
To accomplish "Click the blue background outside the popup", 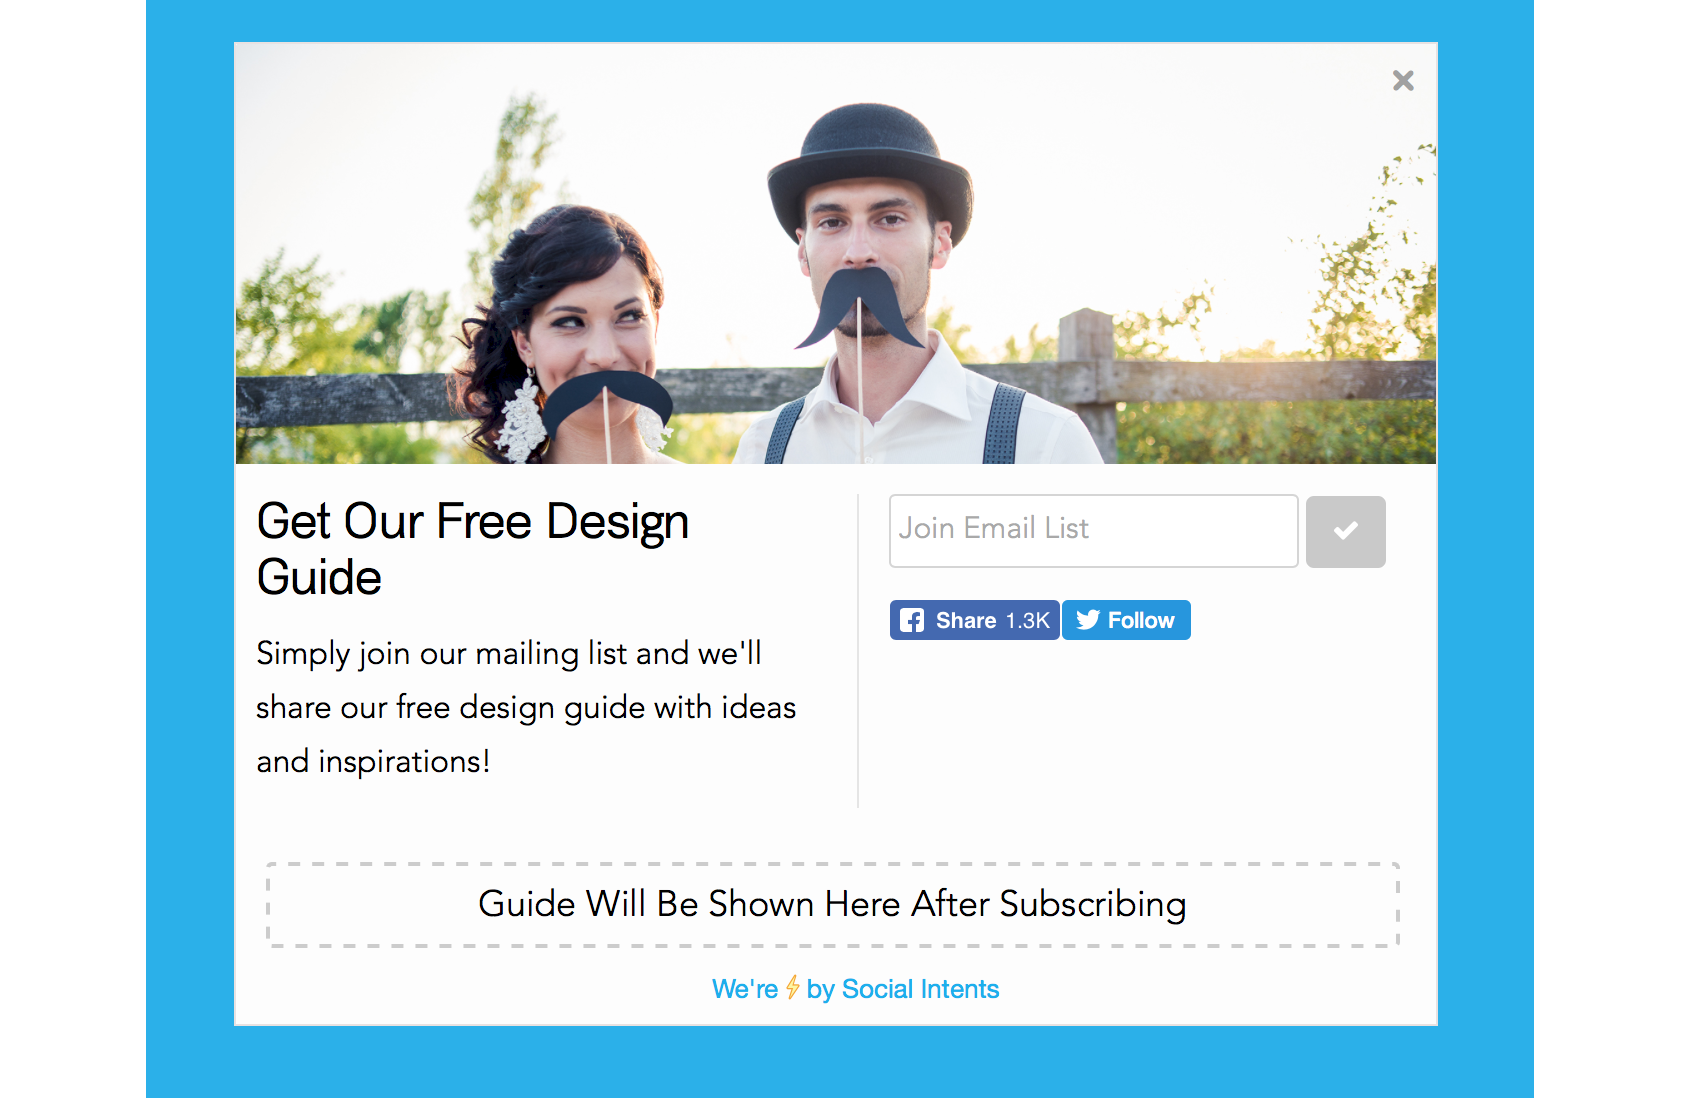I will point(190,550).
